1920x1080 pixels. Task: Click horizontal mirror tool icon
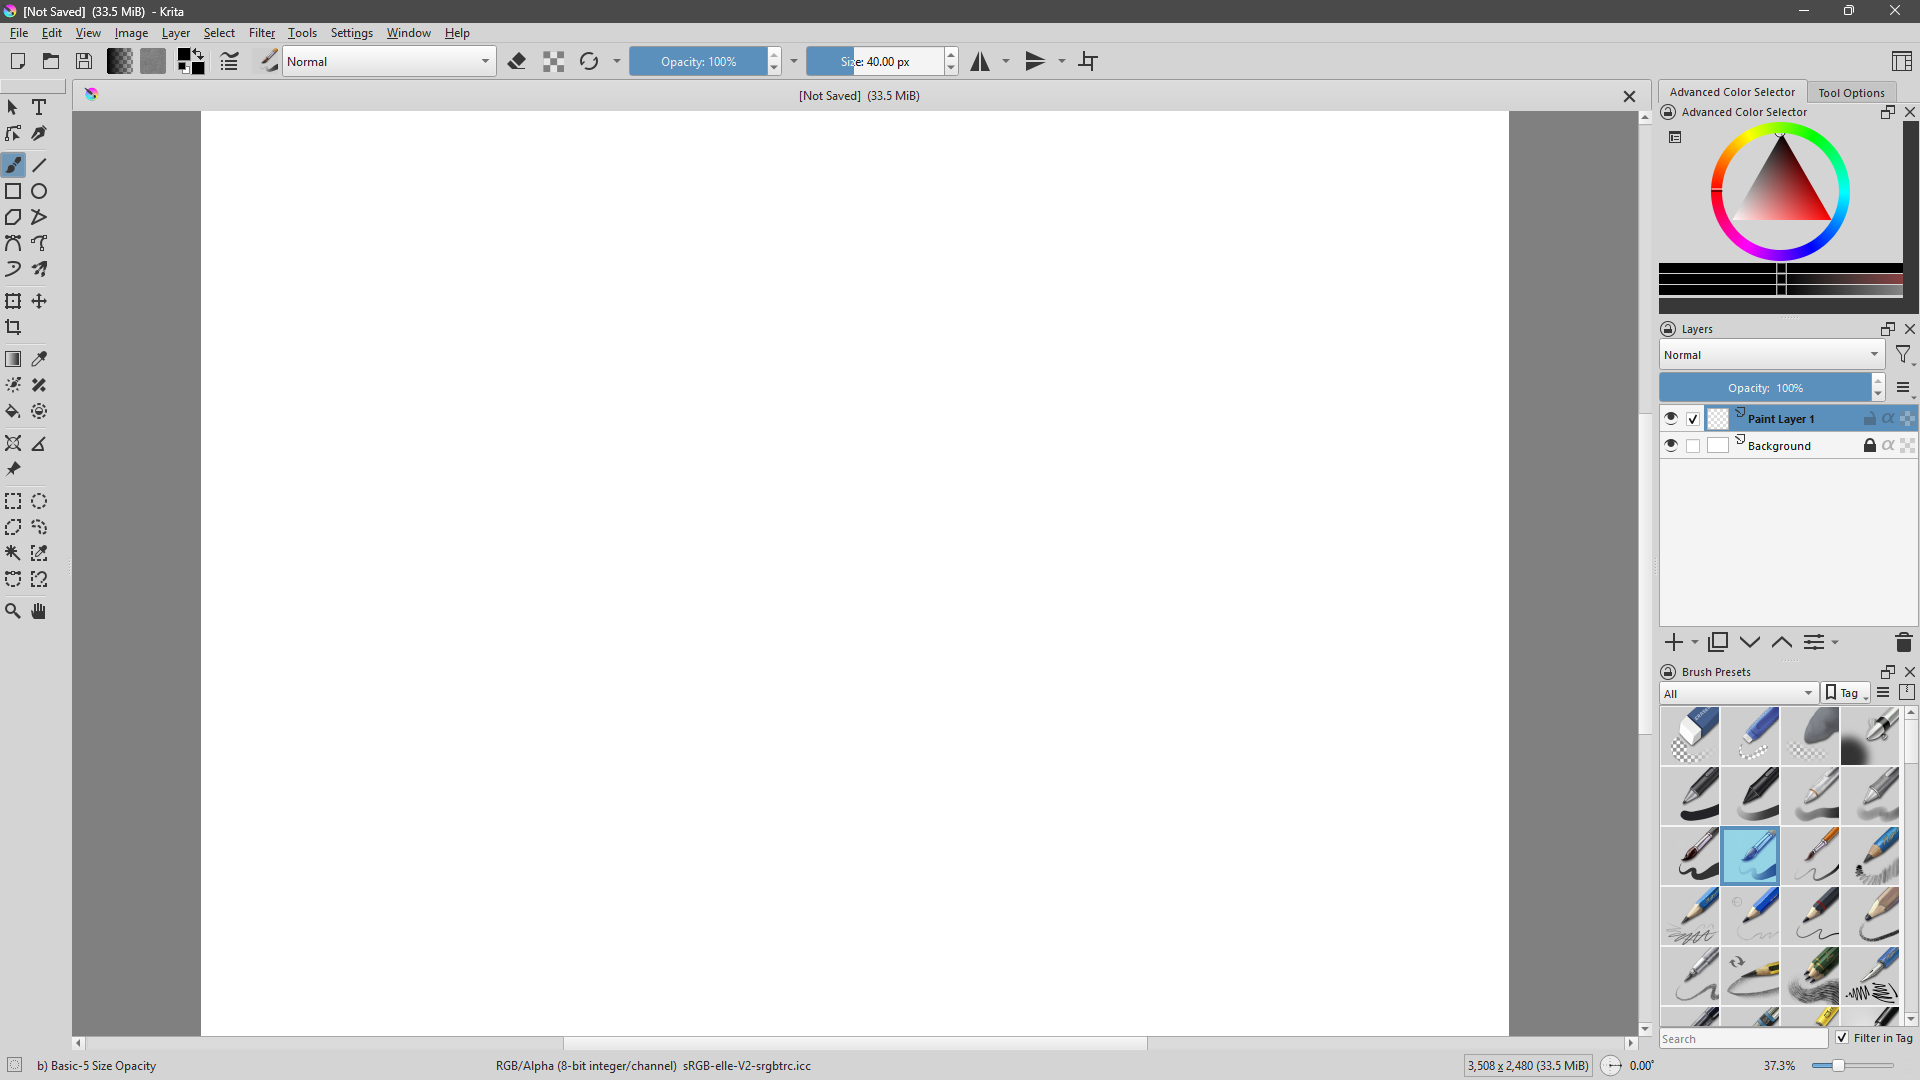[980, 62]
